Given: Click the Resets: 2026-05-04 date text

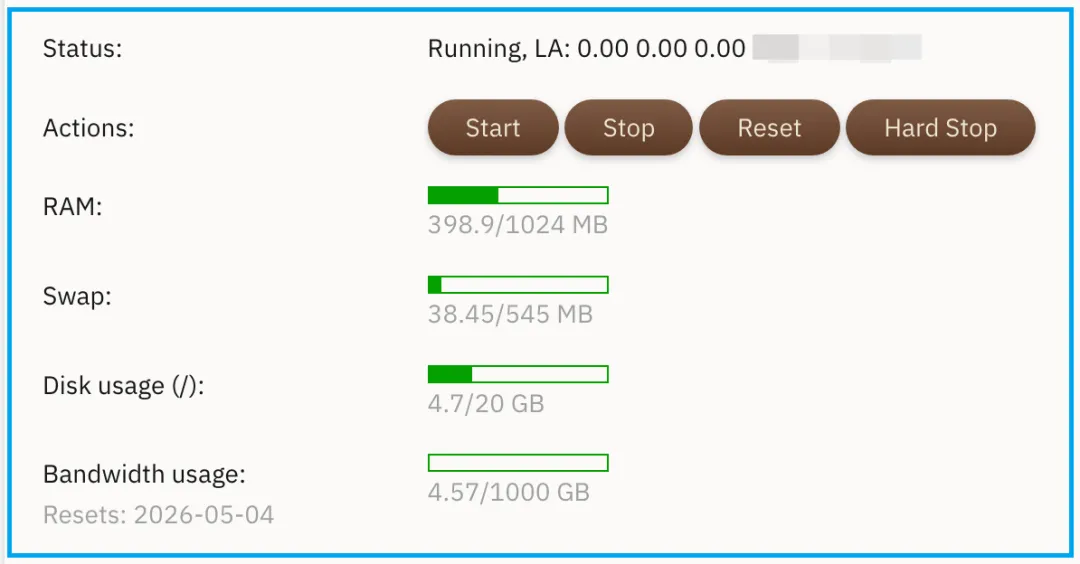Looking at the screenshot, I should point(158,516).
